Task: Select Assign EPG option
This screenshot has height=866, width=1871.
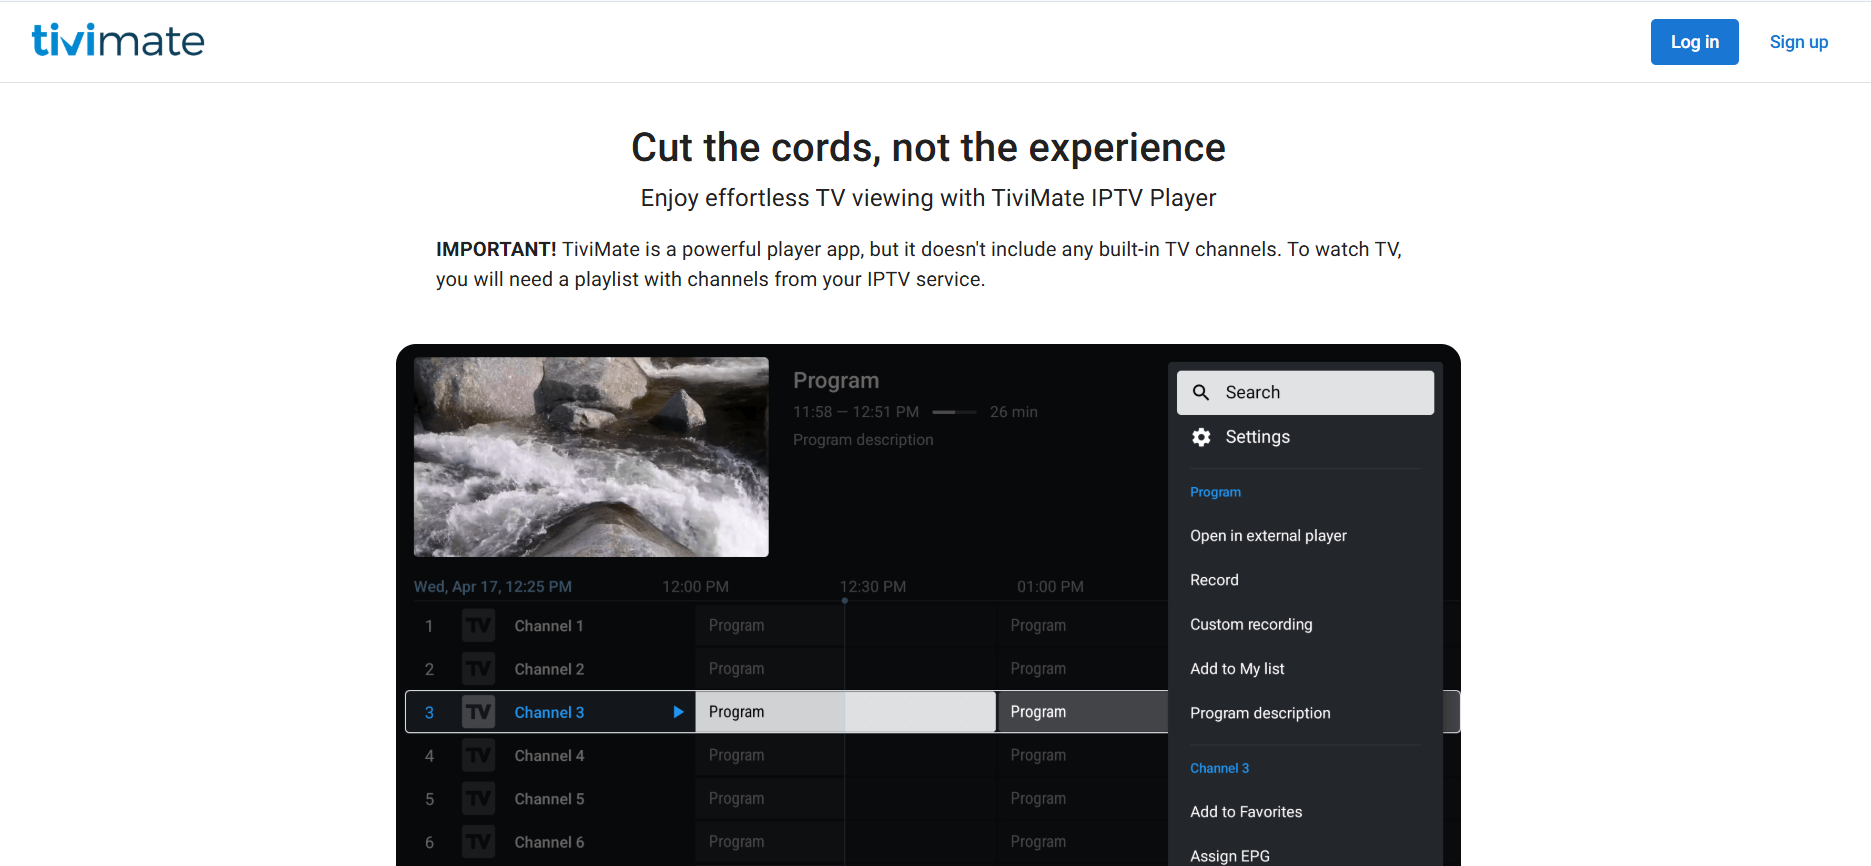Action: coord(1230,856)
